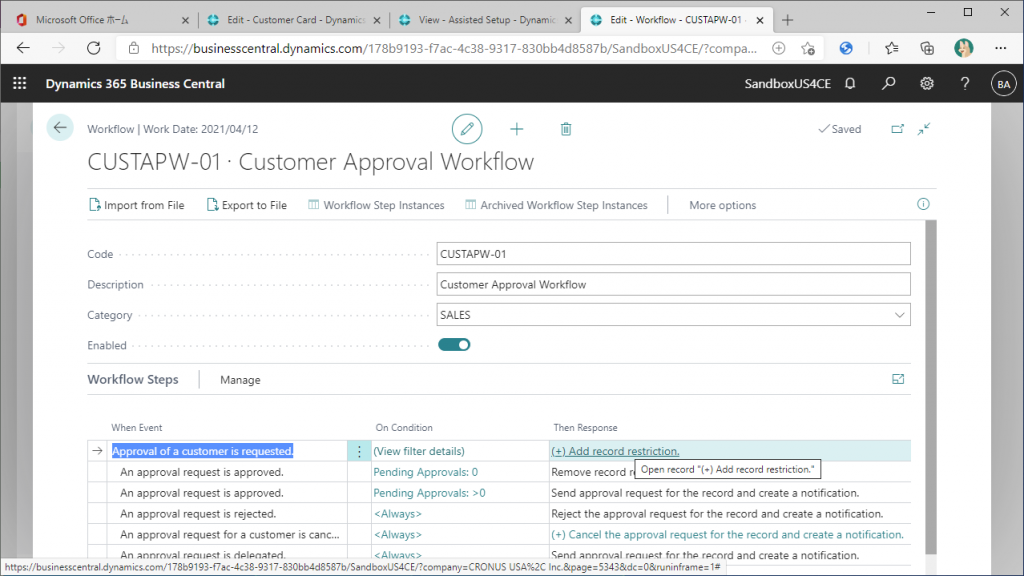1024x576 pixels.
Task: Open the BA user account avatar
Action: coord(1003,84)
